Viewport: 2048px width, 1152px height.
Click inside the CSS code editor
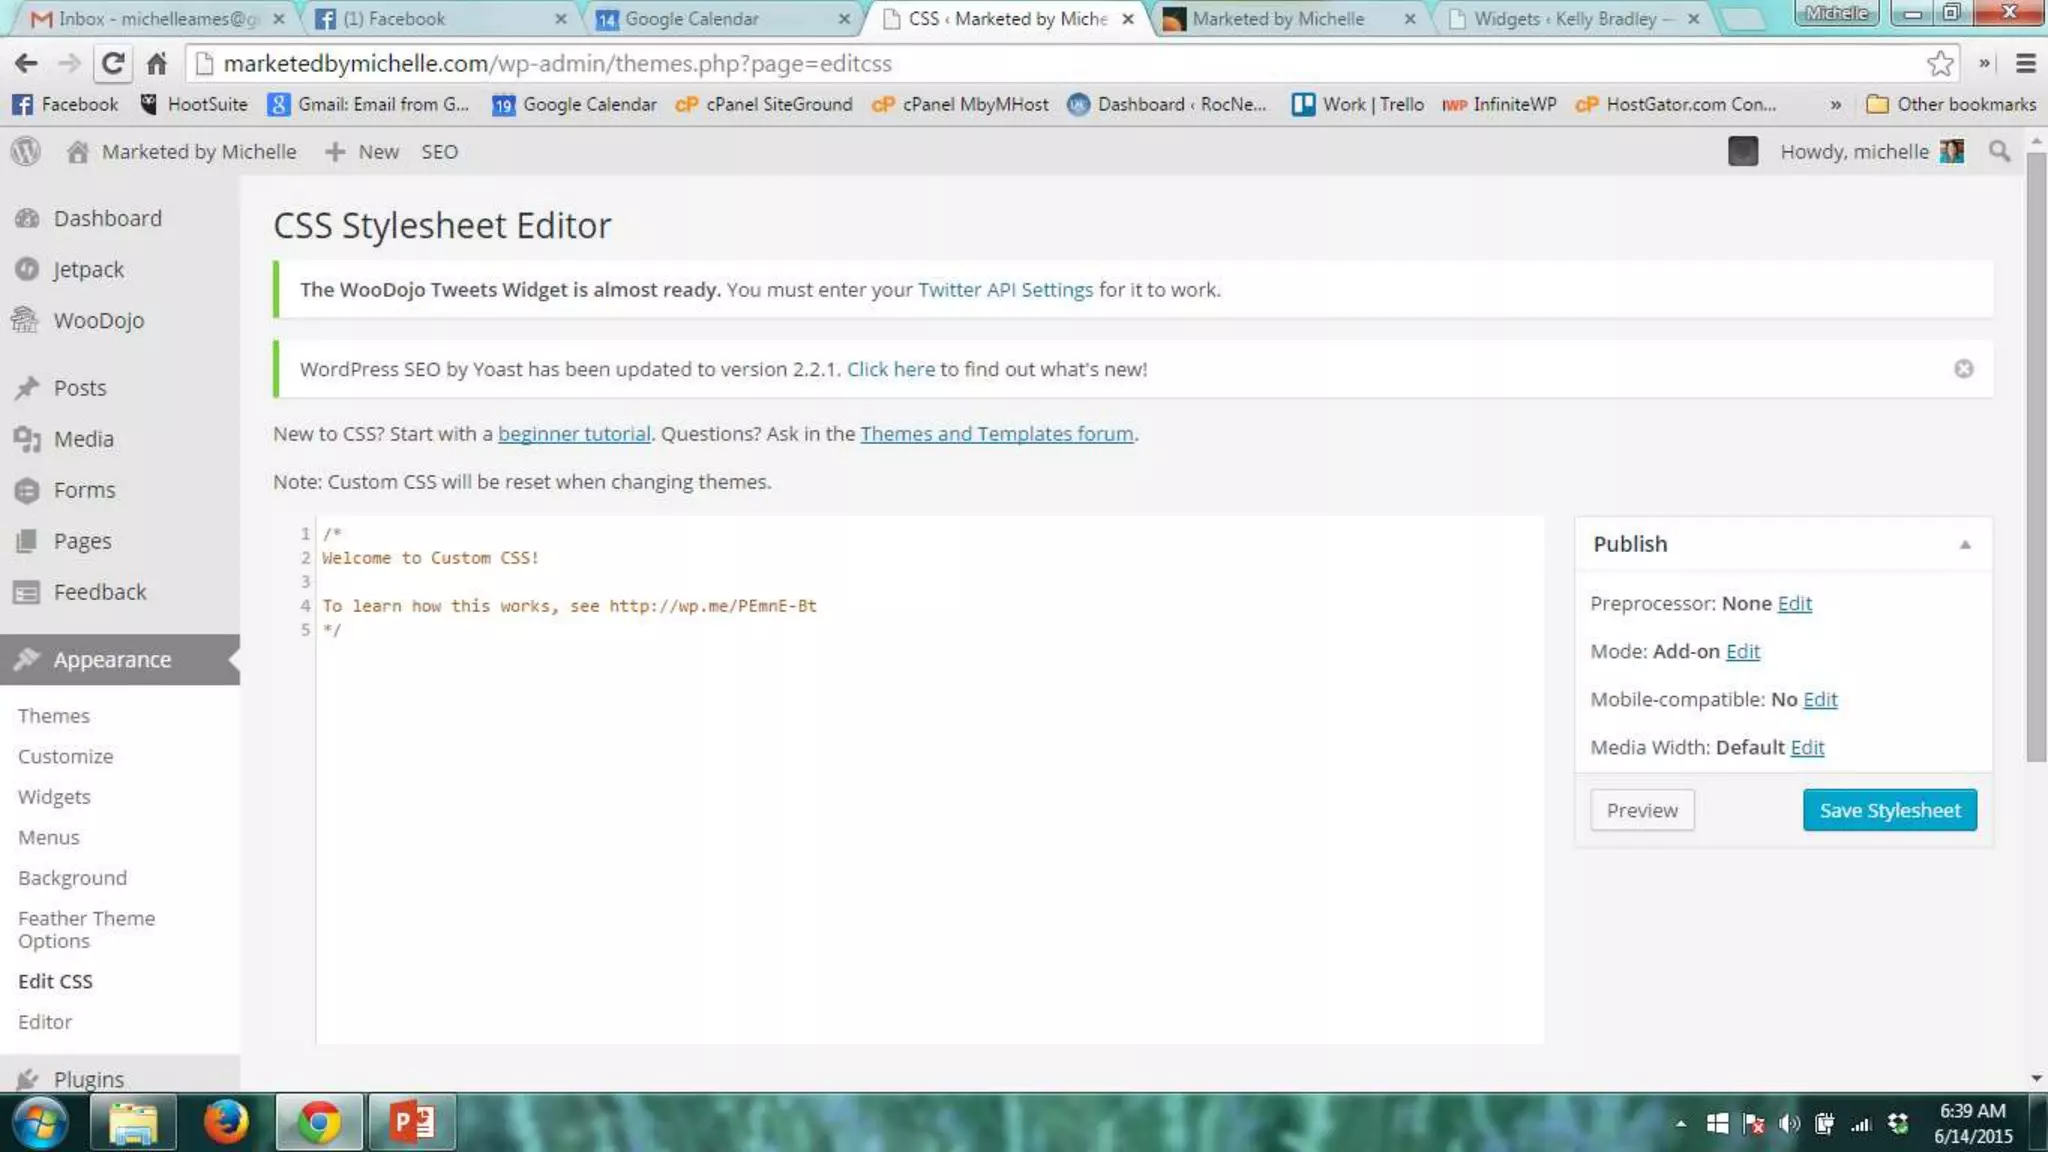(930, 800)
